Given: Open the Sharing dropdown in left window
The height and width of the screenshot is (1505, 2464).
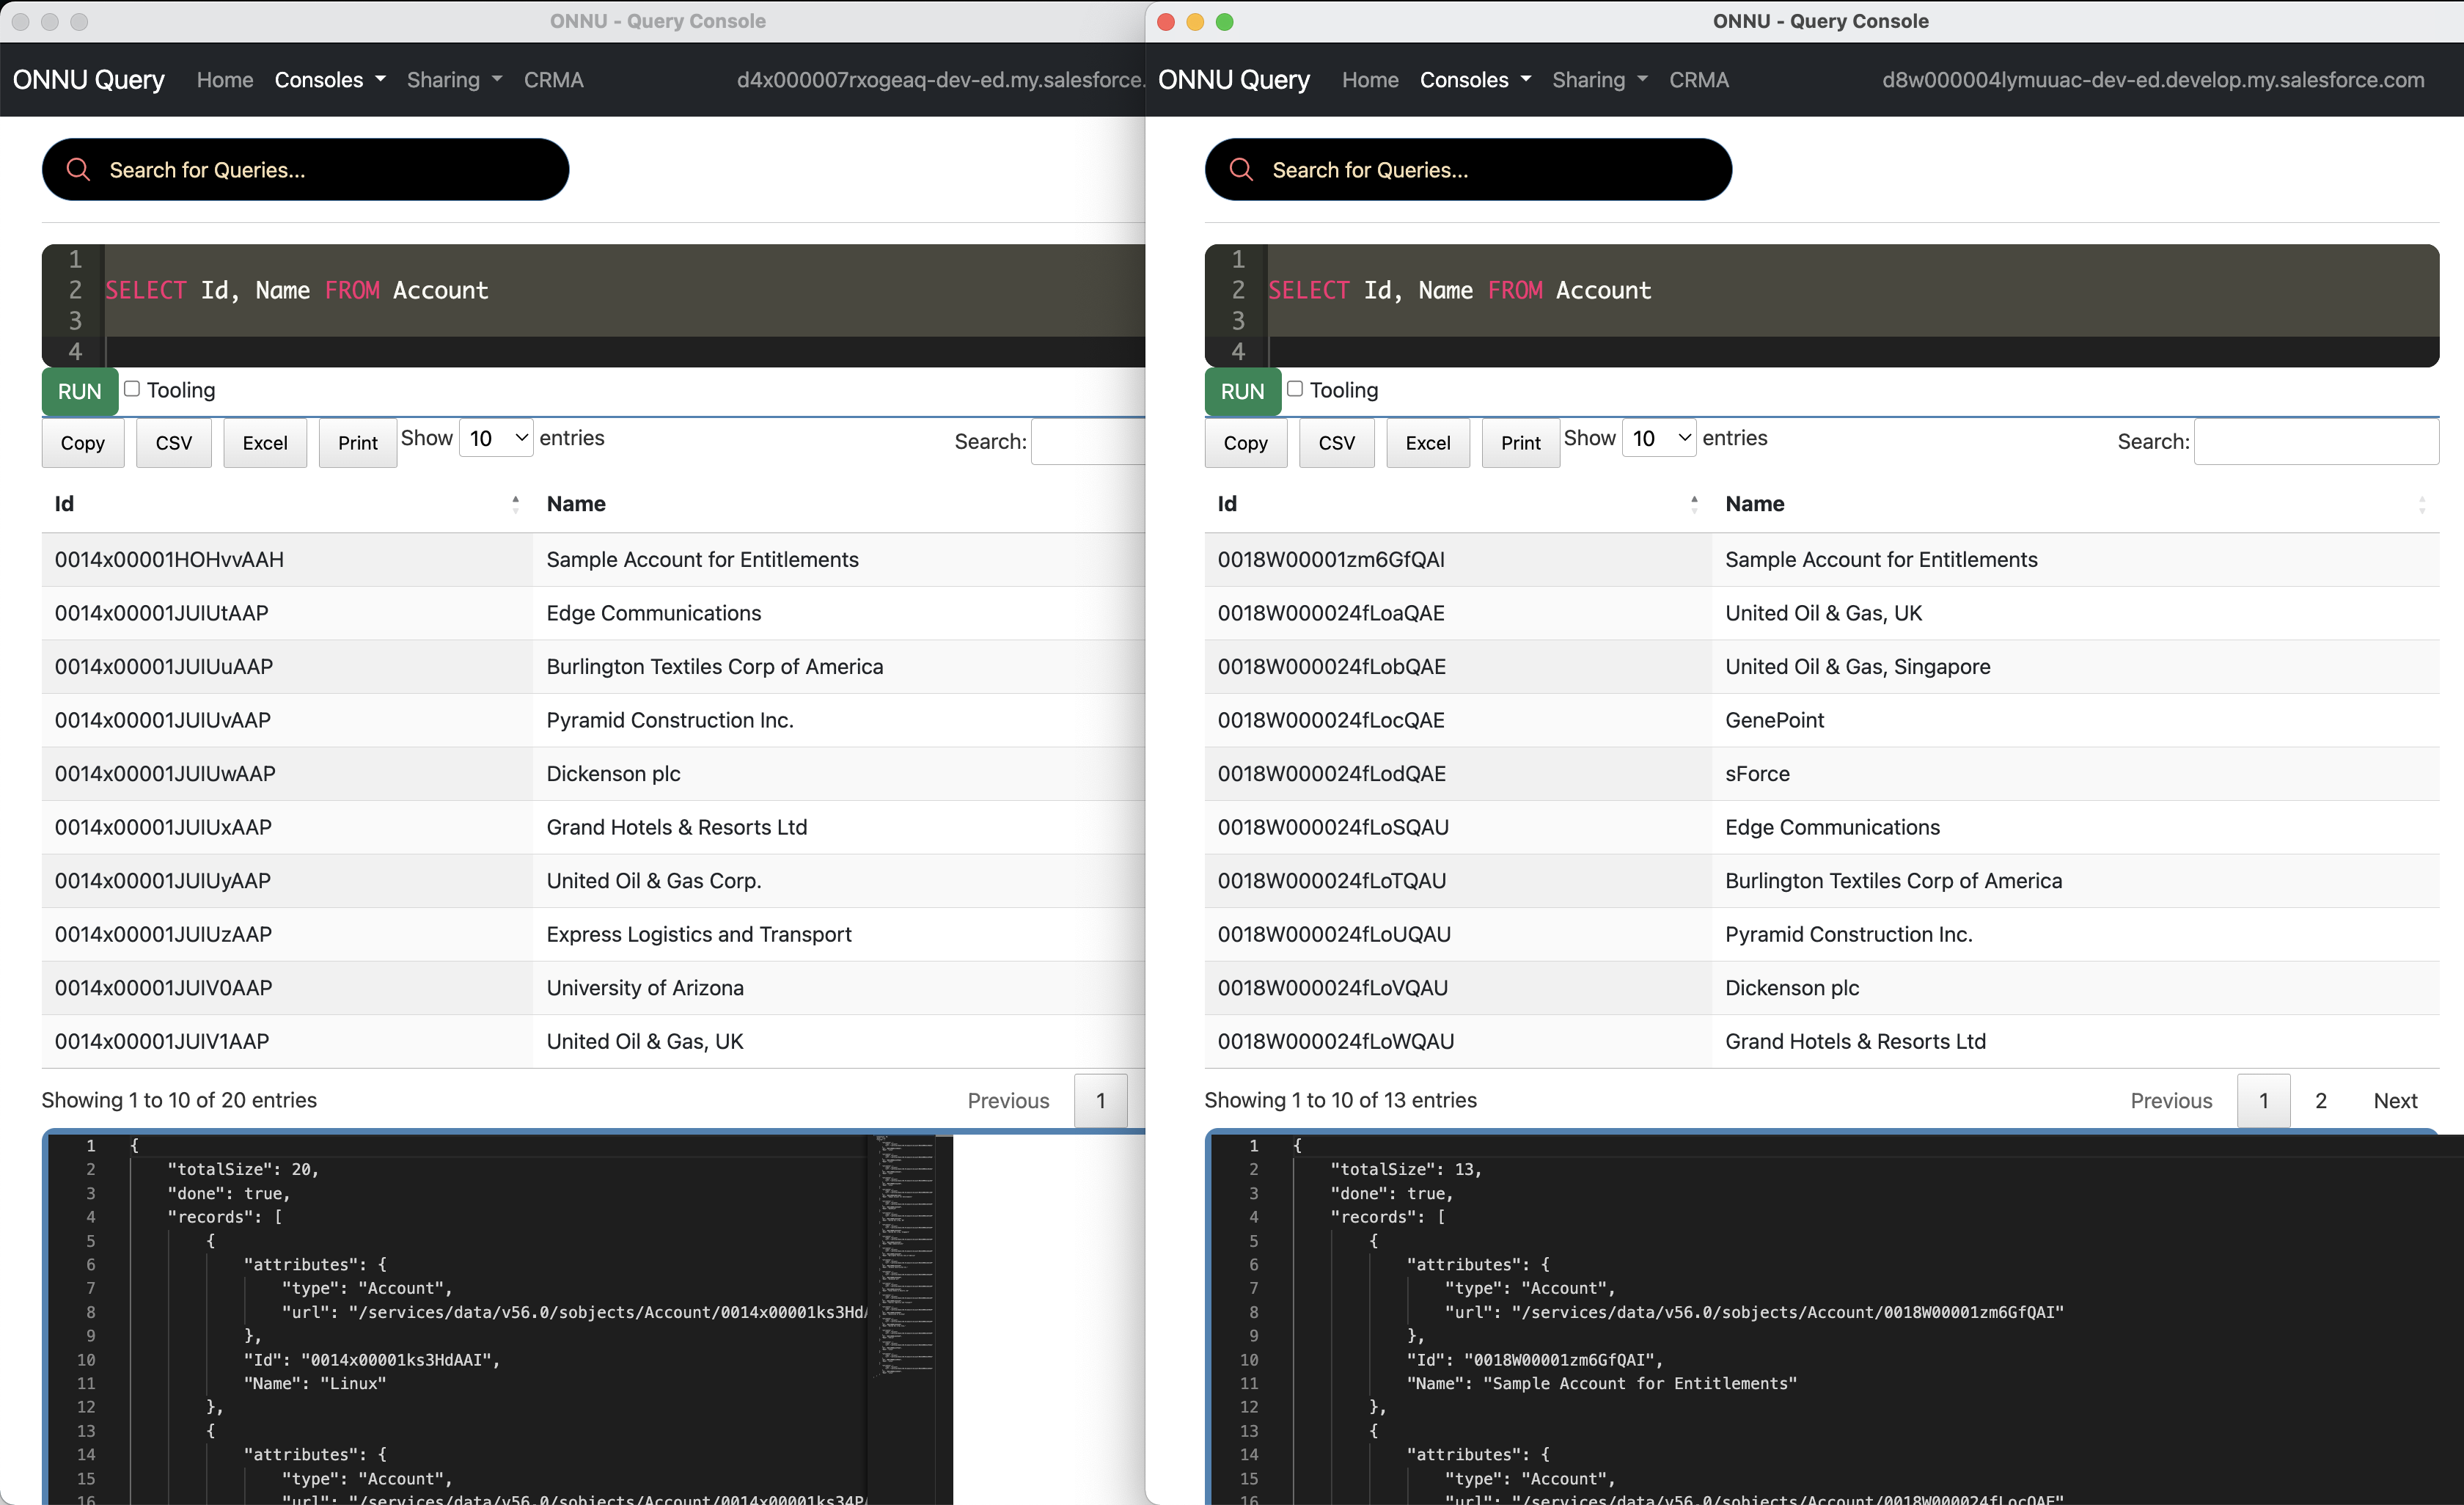Looking at the screenshot, I should click(x=454, y=80).
